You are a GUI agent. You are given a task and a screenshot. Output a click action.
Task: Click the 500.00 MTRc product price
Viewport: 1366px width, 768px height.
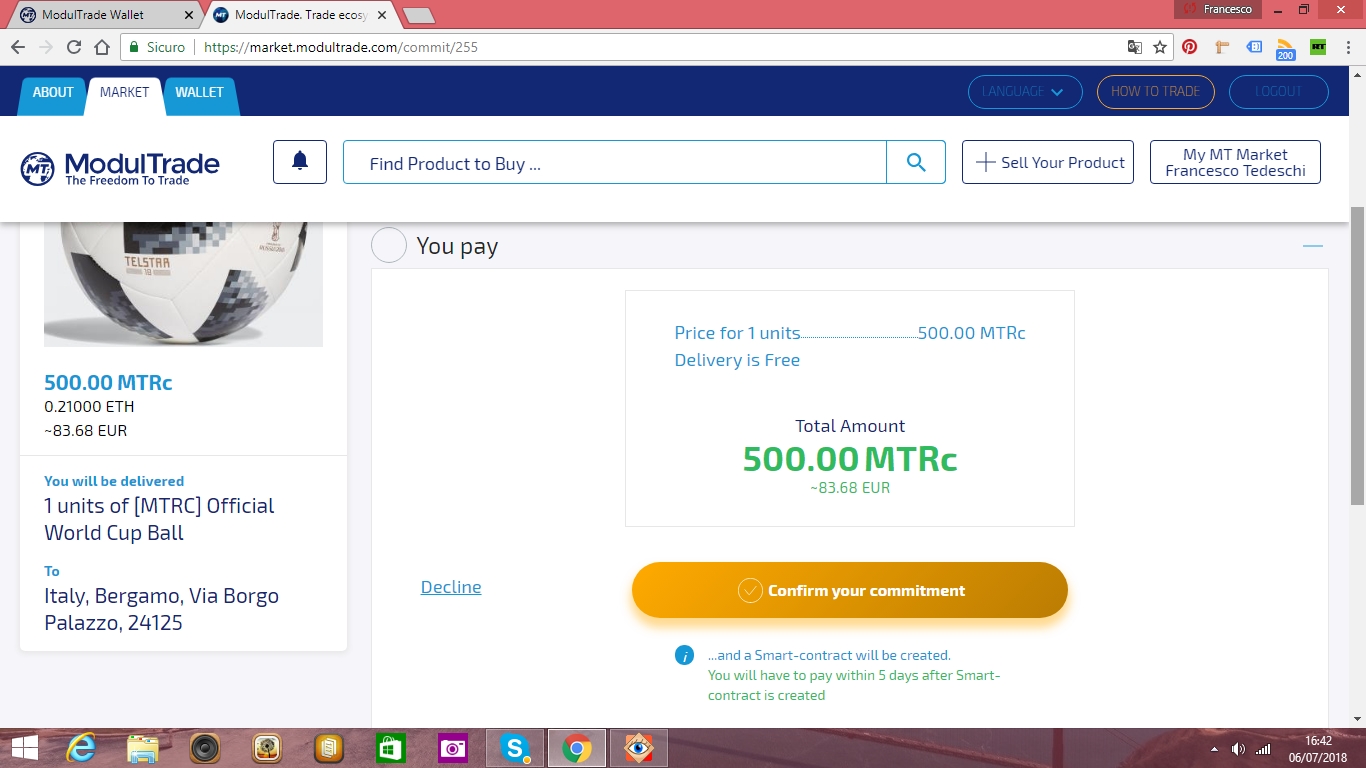108,383
